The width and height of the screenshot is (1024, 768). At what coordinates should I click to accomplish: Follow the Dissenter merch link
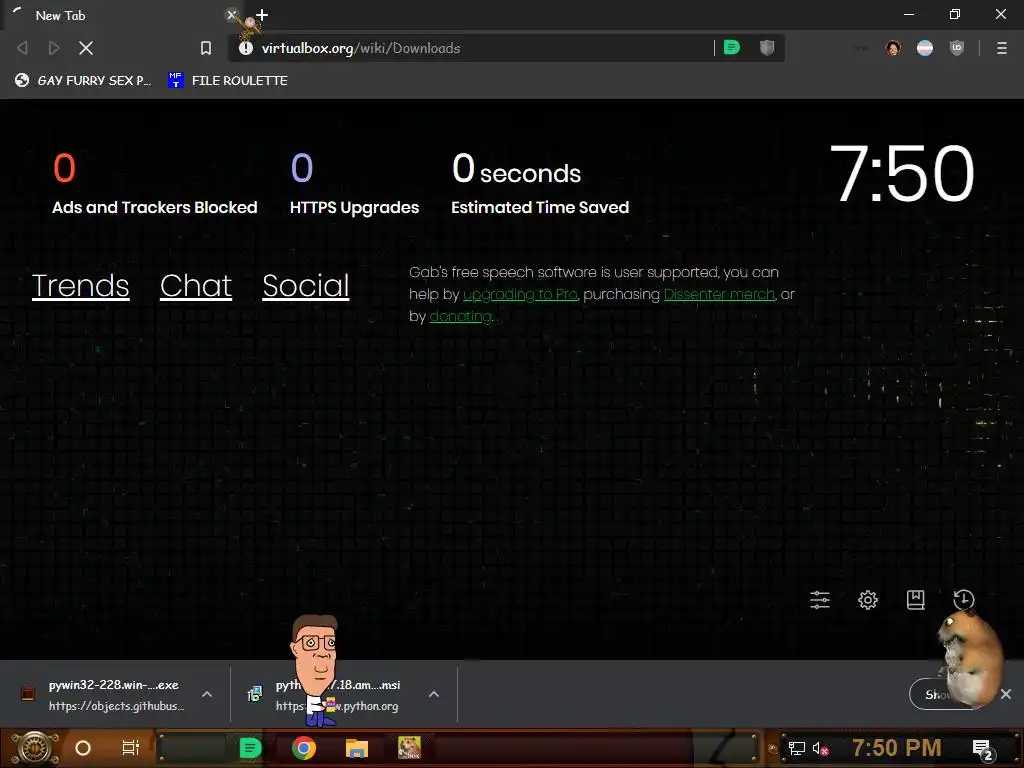coord(719,295)
